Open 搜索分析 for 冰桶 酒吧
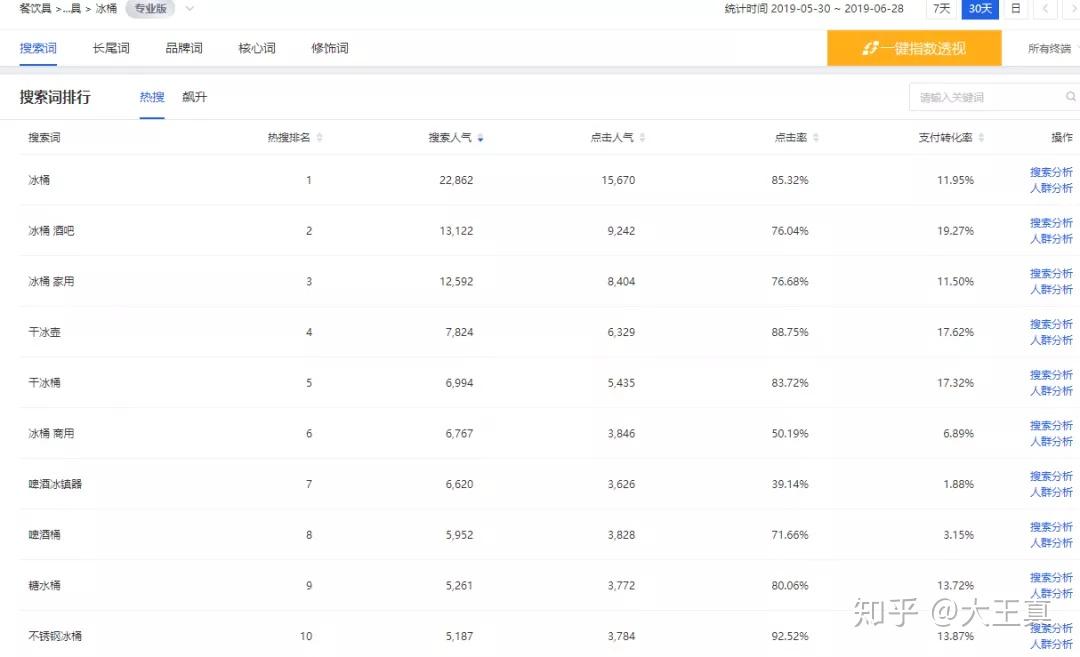The width and height of the screenshot is (1080, 657). tap(1051, 223)
